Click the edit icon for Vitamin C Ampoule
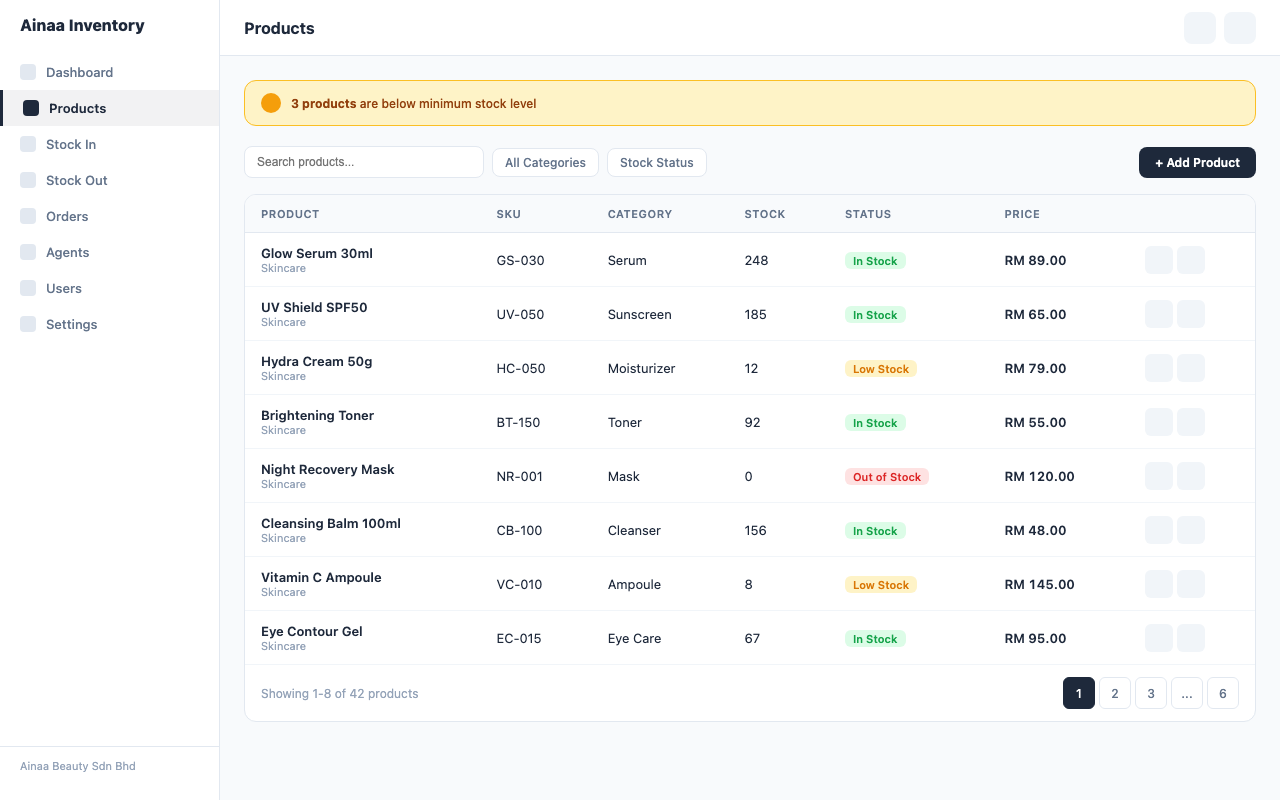The height and width of the screenshot is (800, 1280). (1159, 584)
